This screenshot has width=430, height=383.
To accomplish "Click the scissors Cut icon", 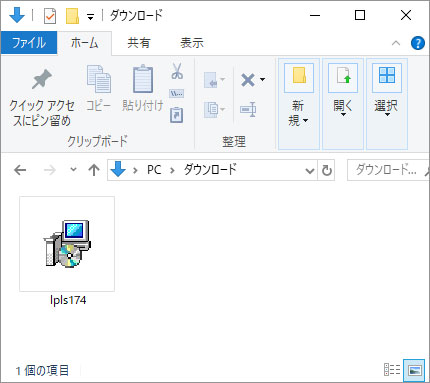I will pos(177,71).
